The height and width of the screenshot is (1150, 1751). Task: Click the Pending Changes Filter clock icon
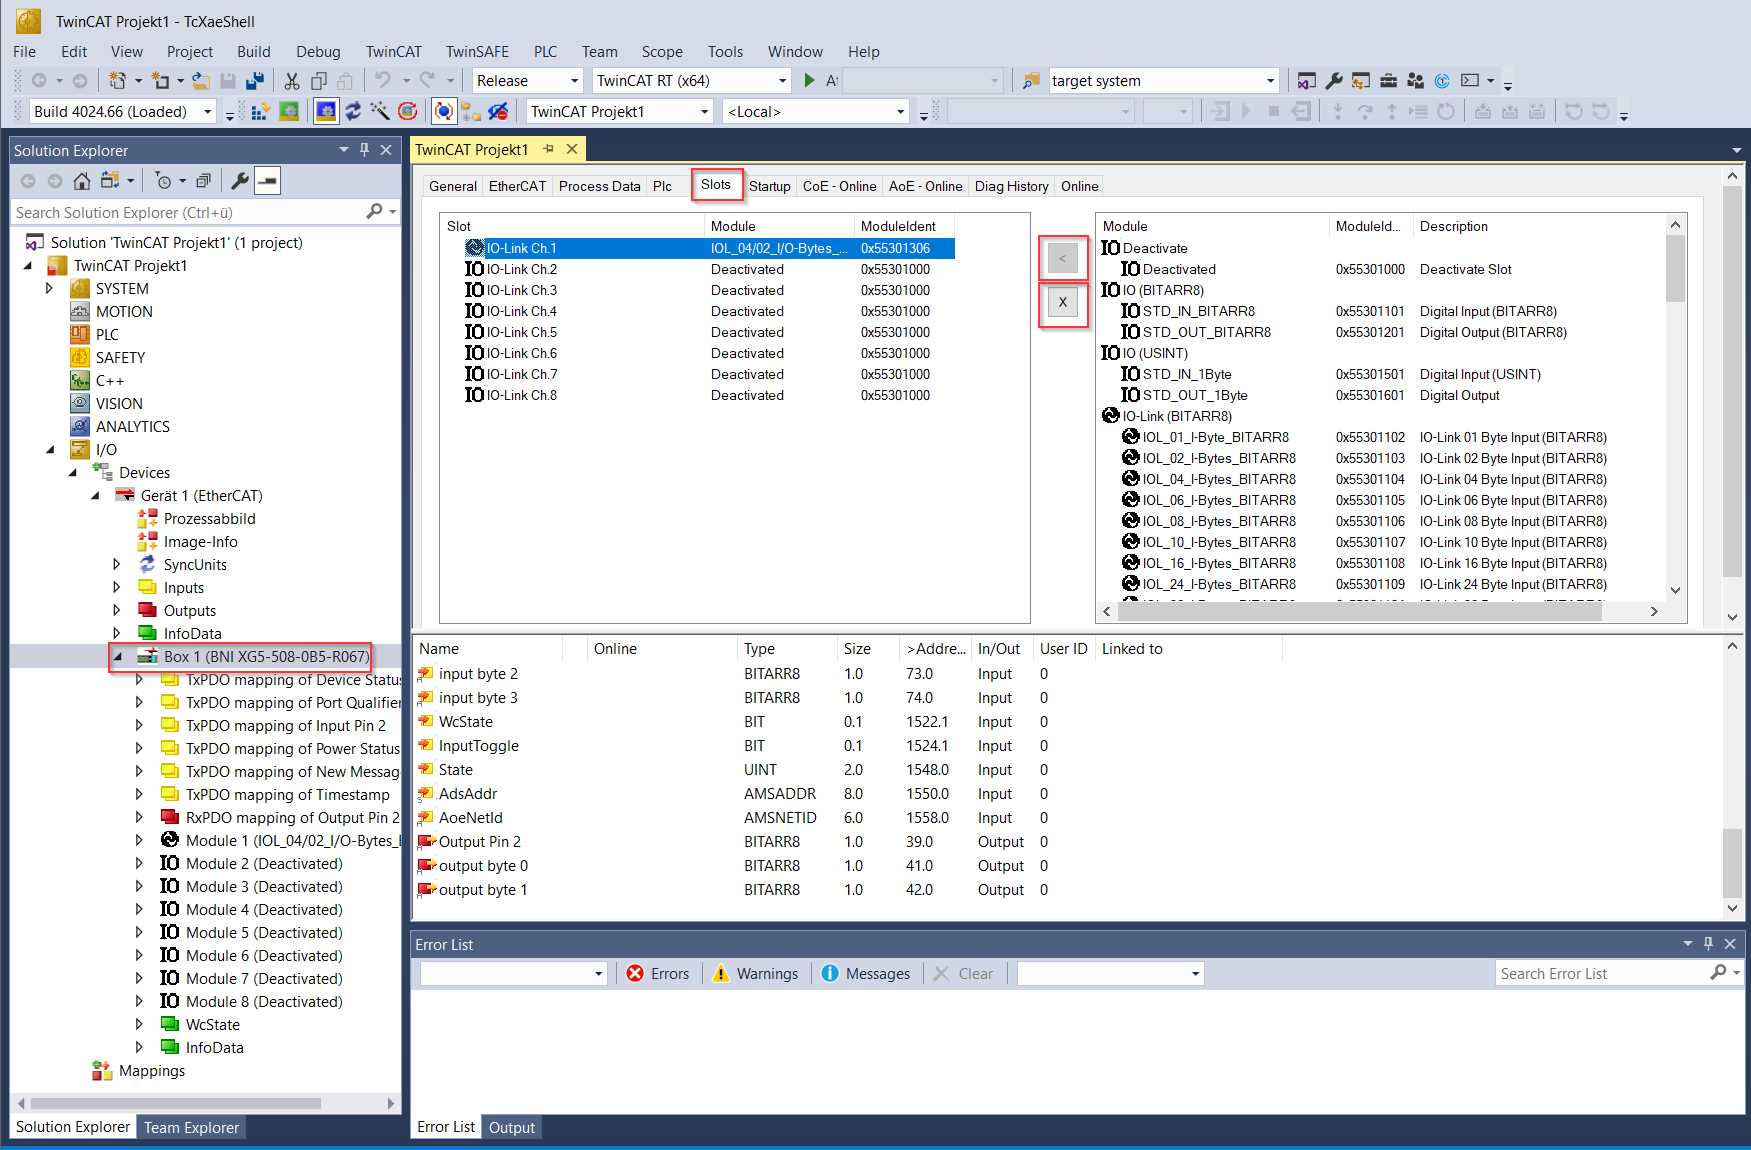point(164,181)
